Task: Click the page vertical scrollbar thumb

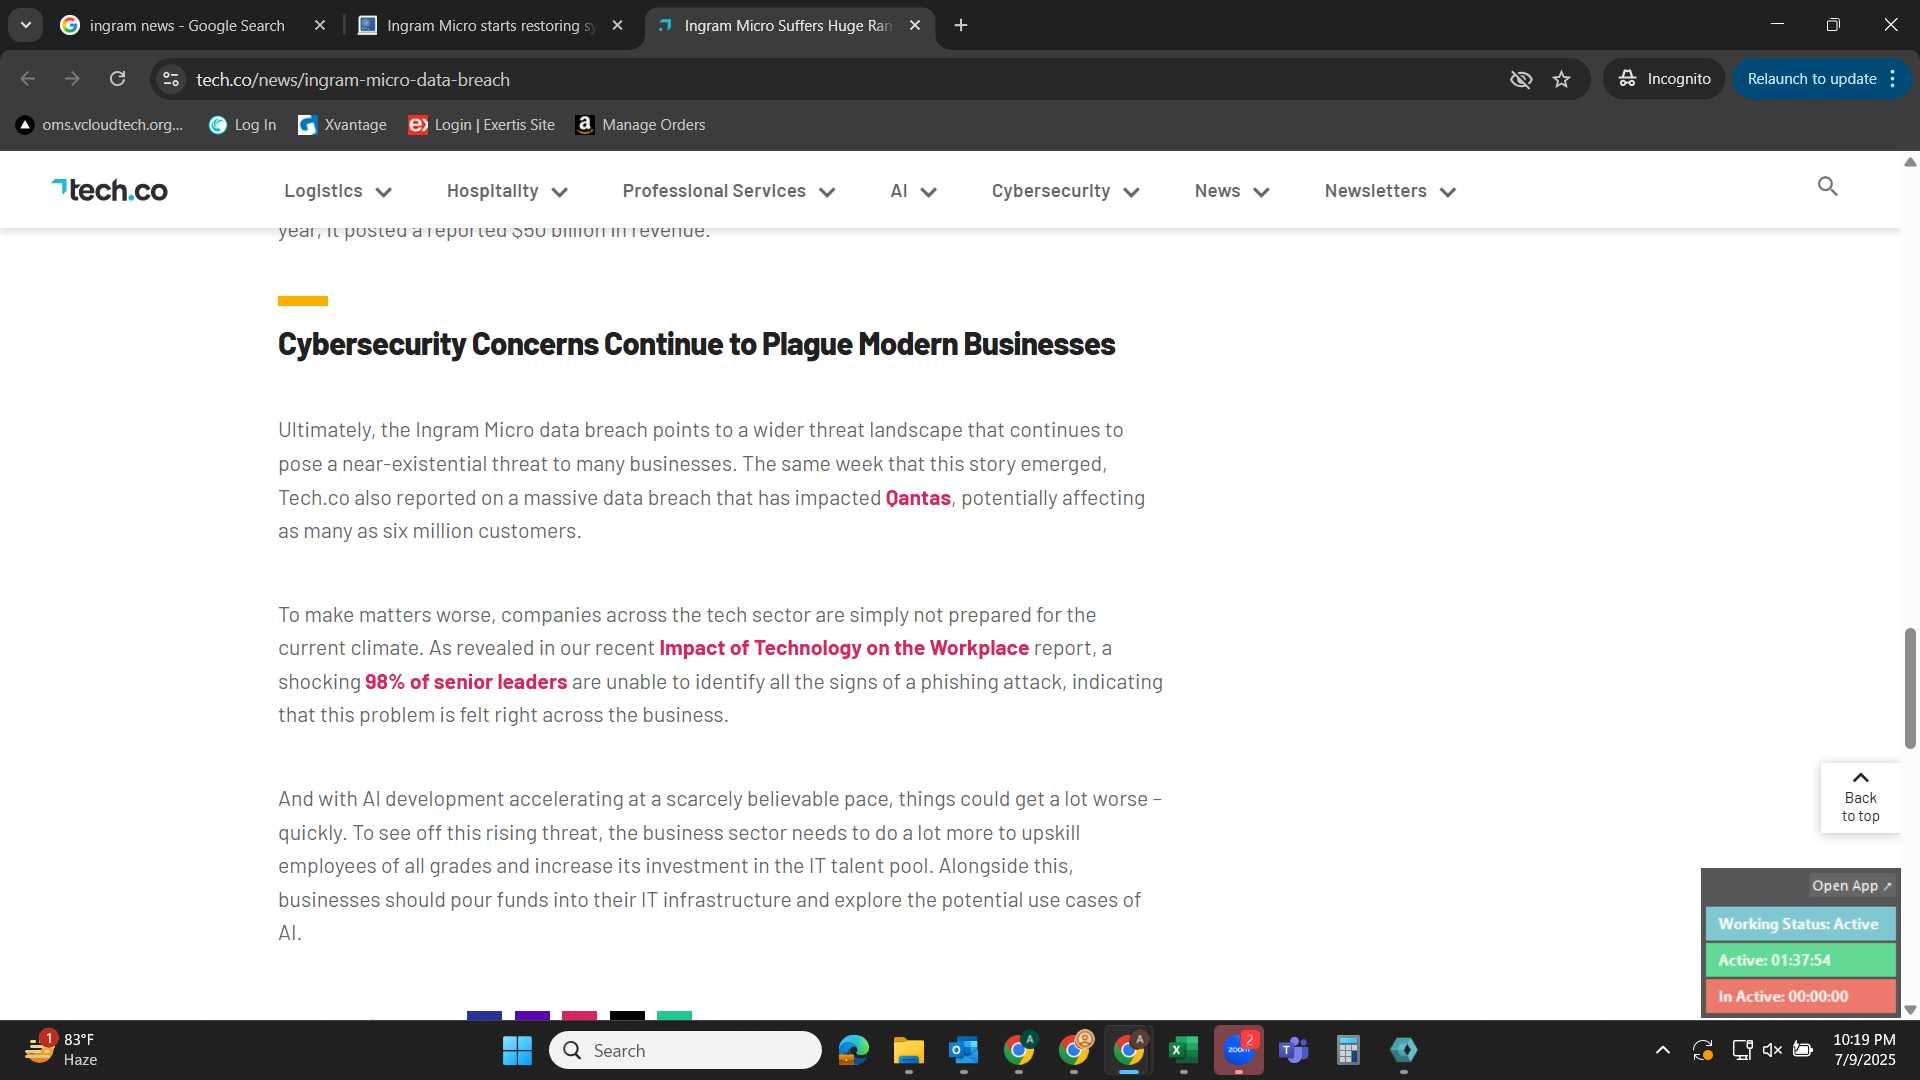Action: click(x=1909, y=688)
